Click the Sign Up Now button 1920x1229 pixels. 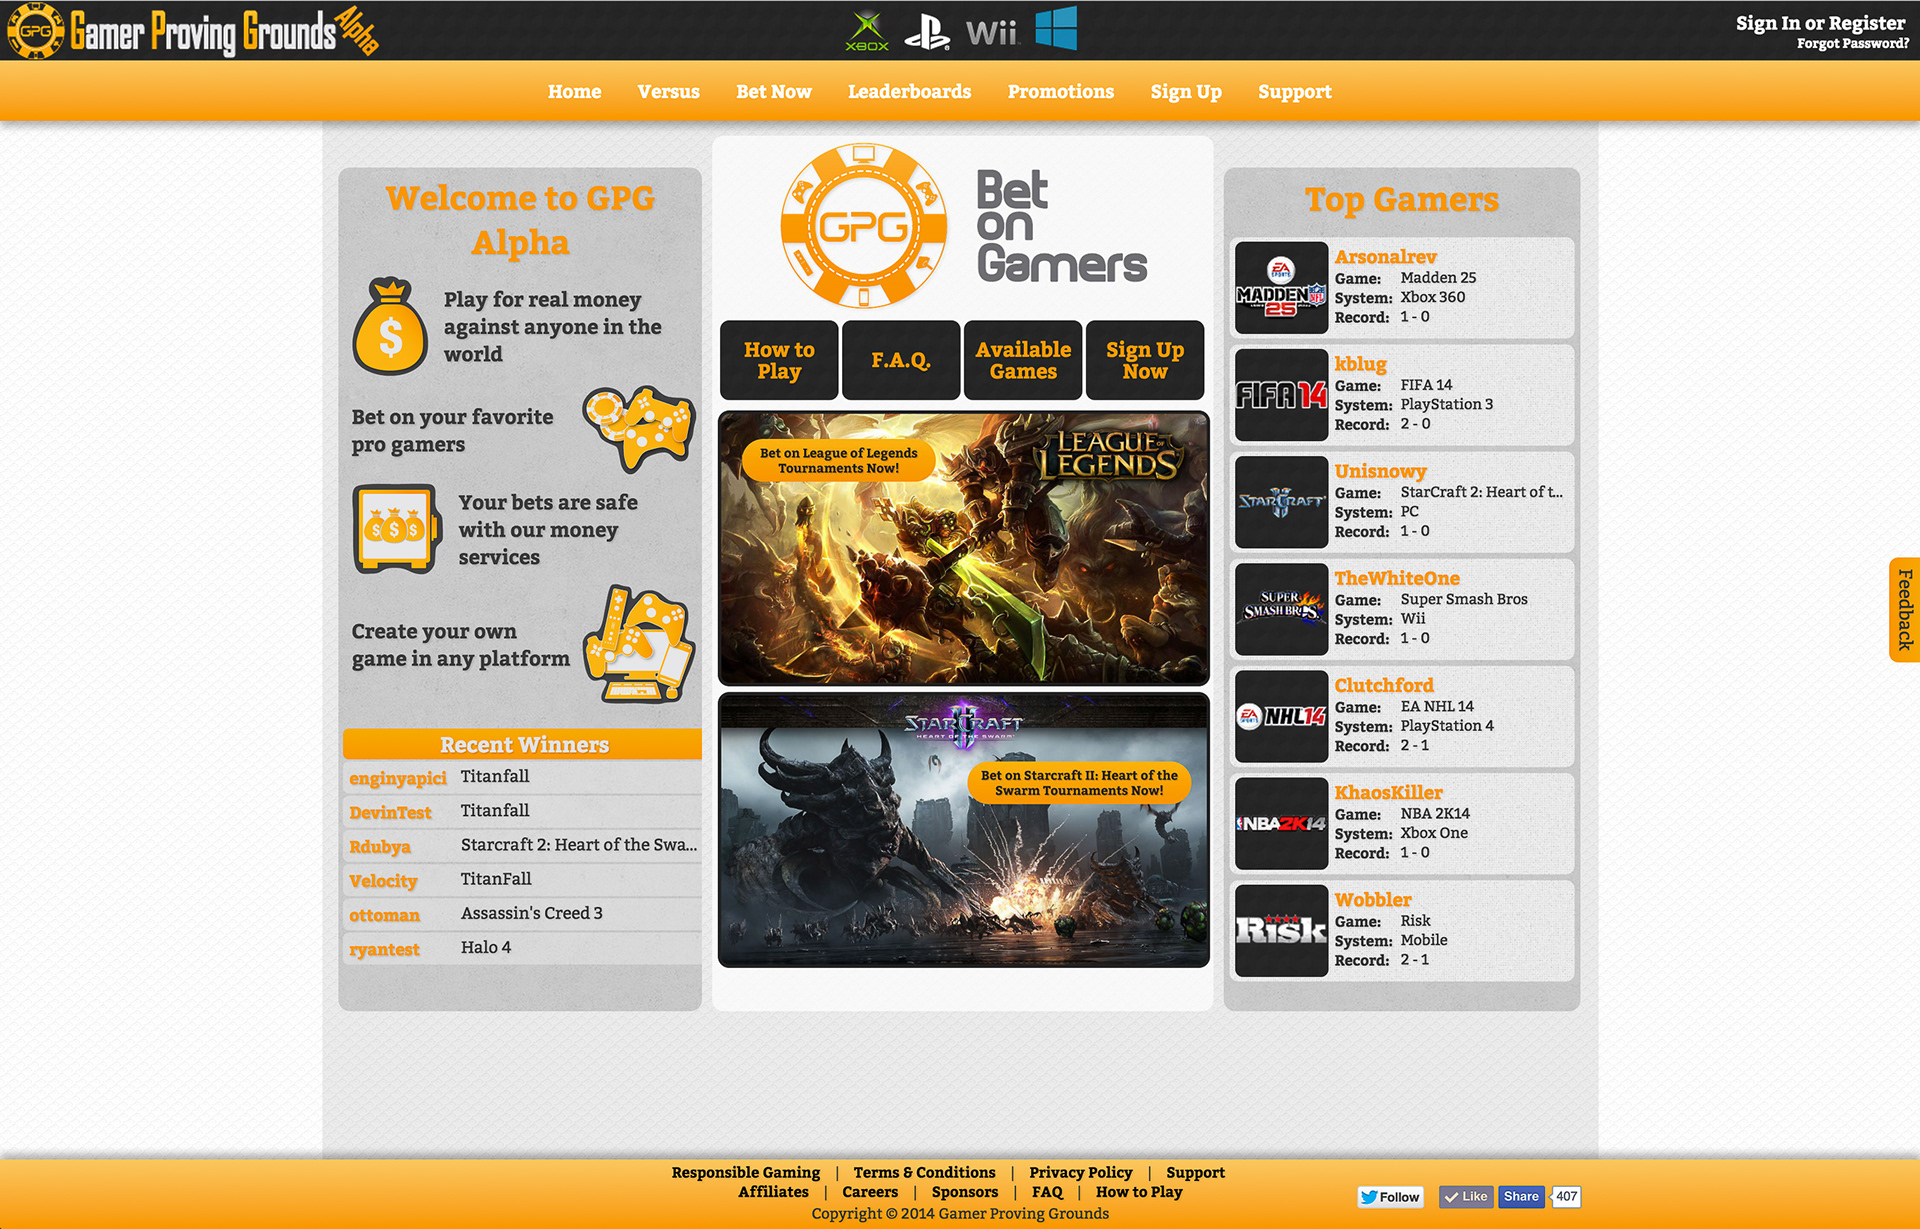(x=1145, y=360)
